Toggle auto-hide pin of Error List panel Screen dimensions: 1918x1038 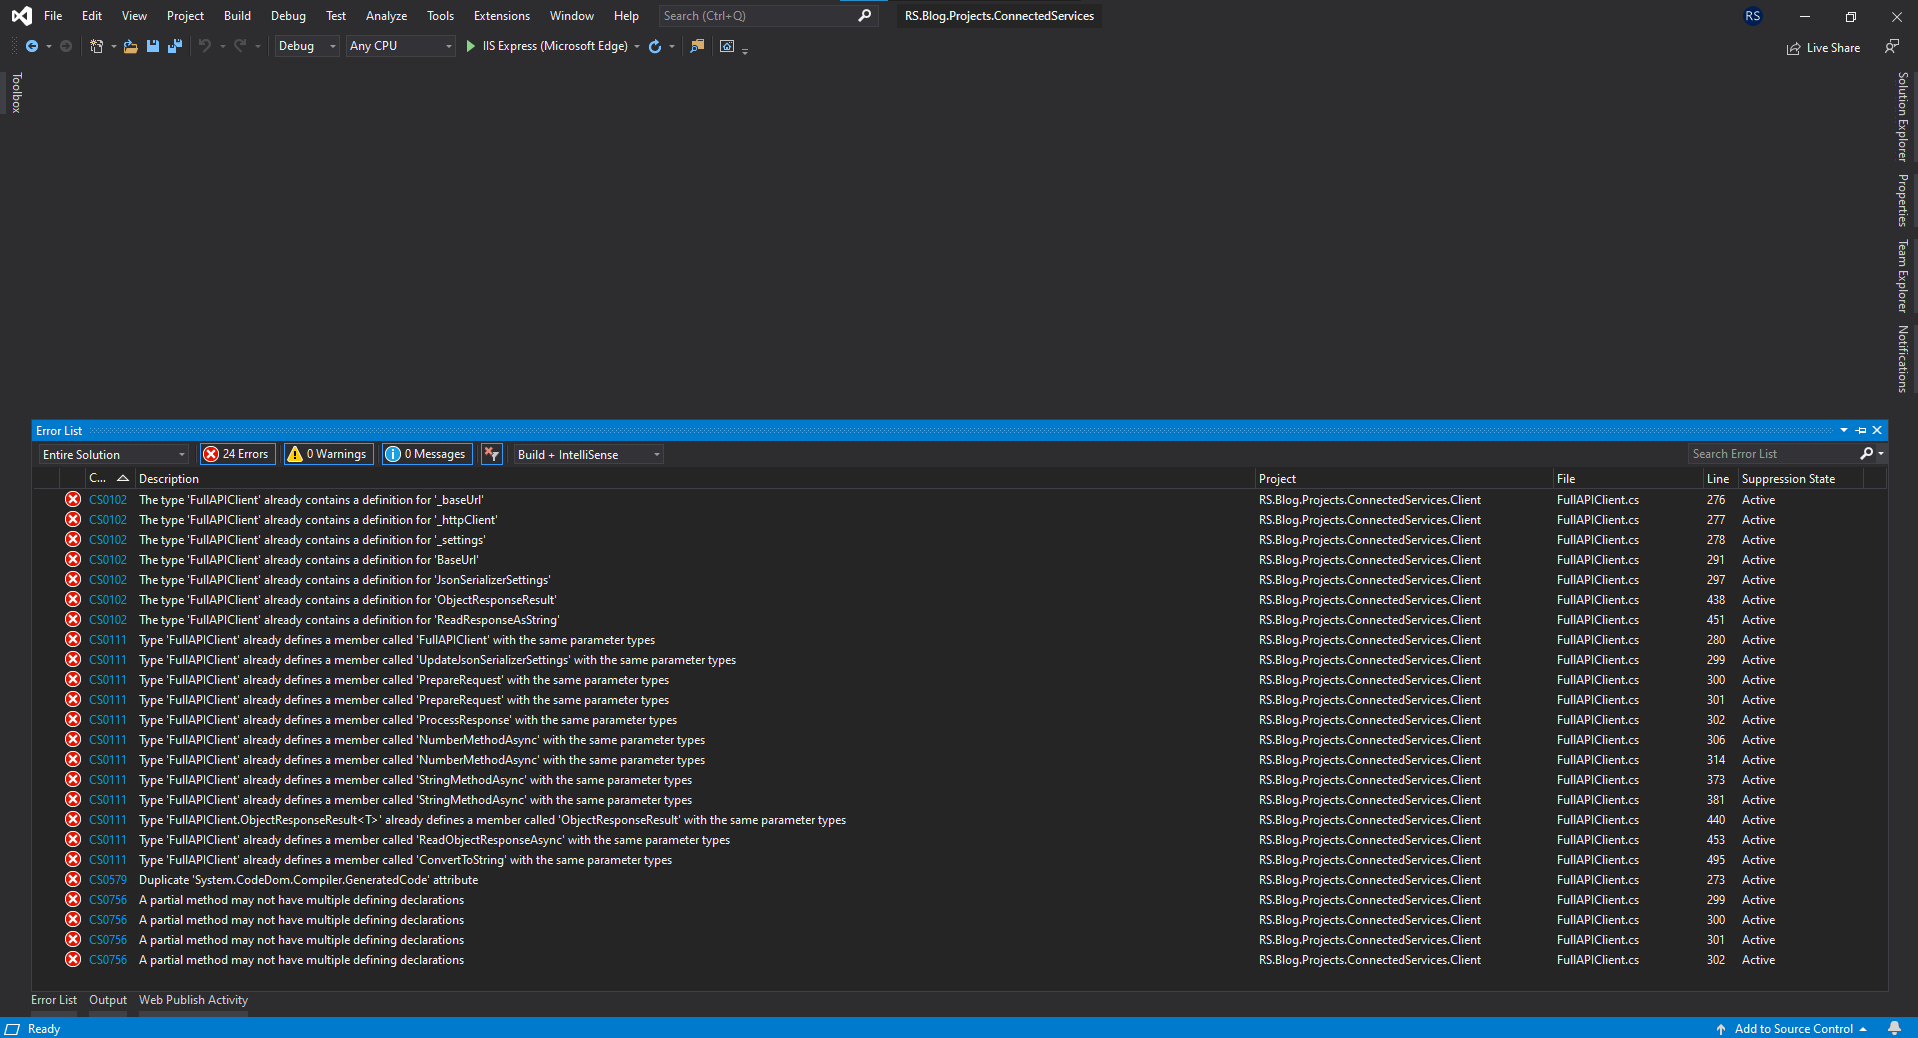point(1861,430)
